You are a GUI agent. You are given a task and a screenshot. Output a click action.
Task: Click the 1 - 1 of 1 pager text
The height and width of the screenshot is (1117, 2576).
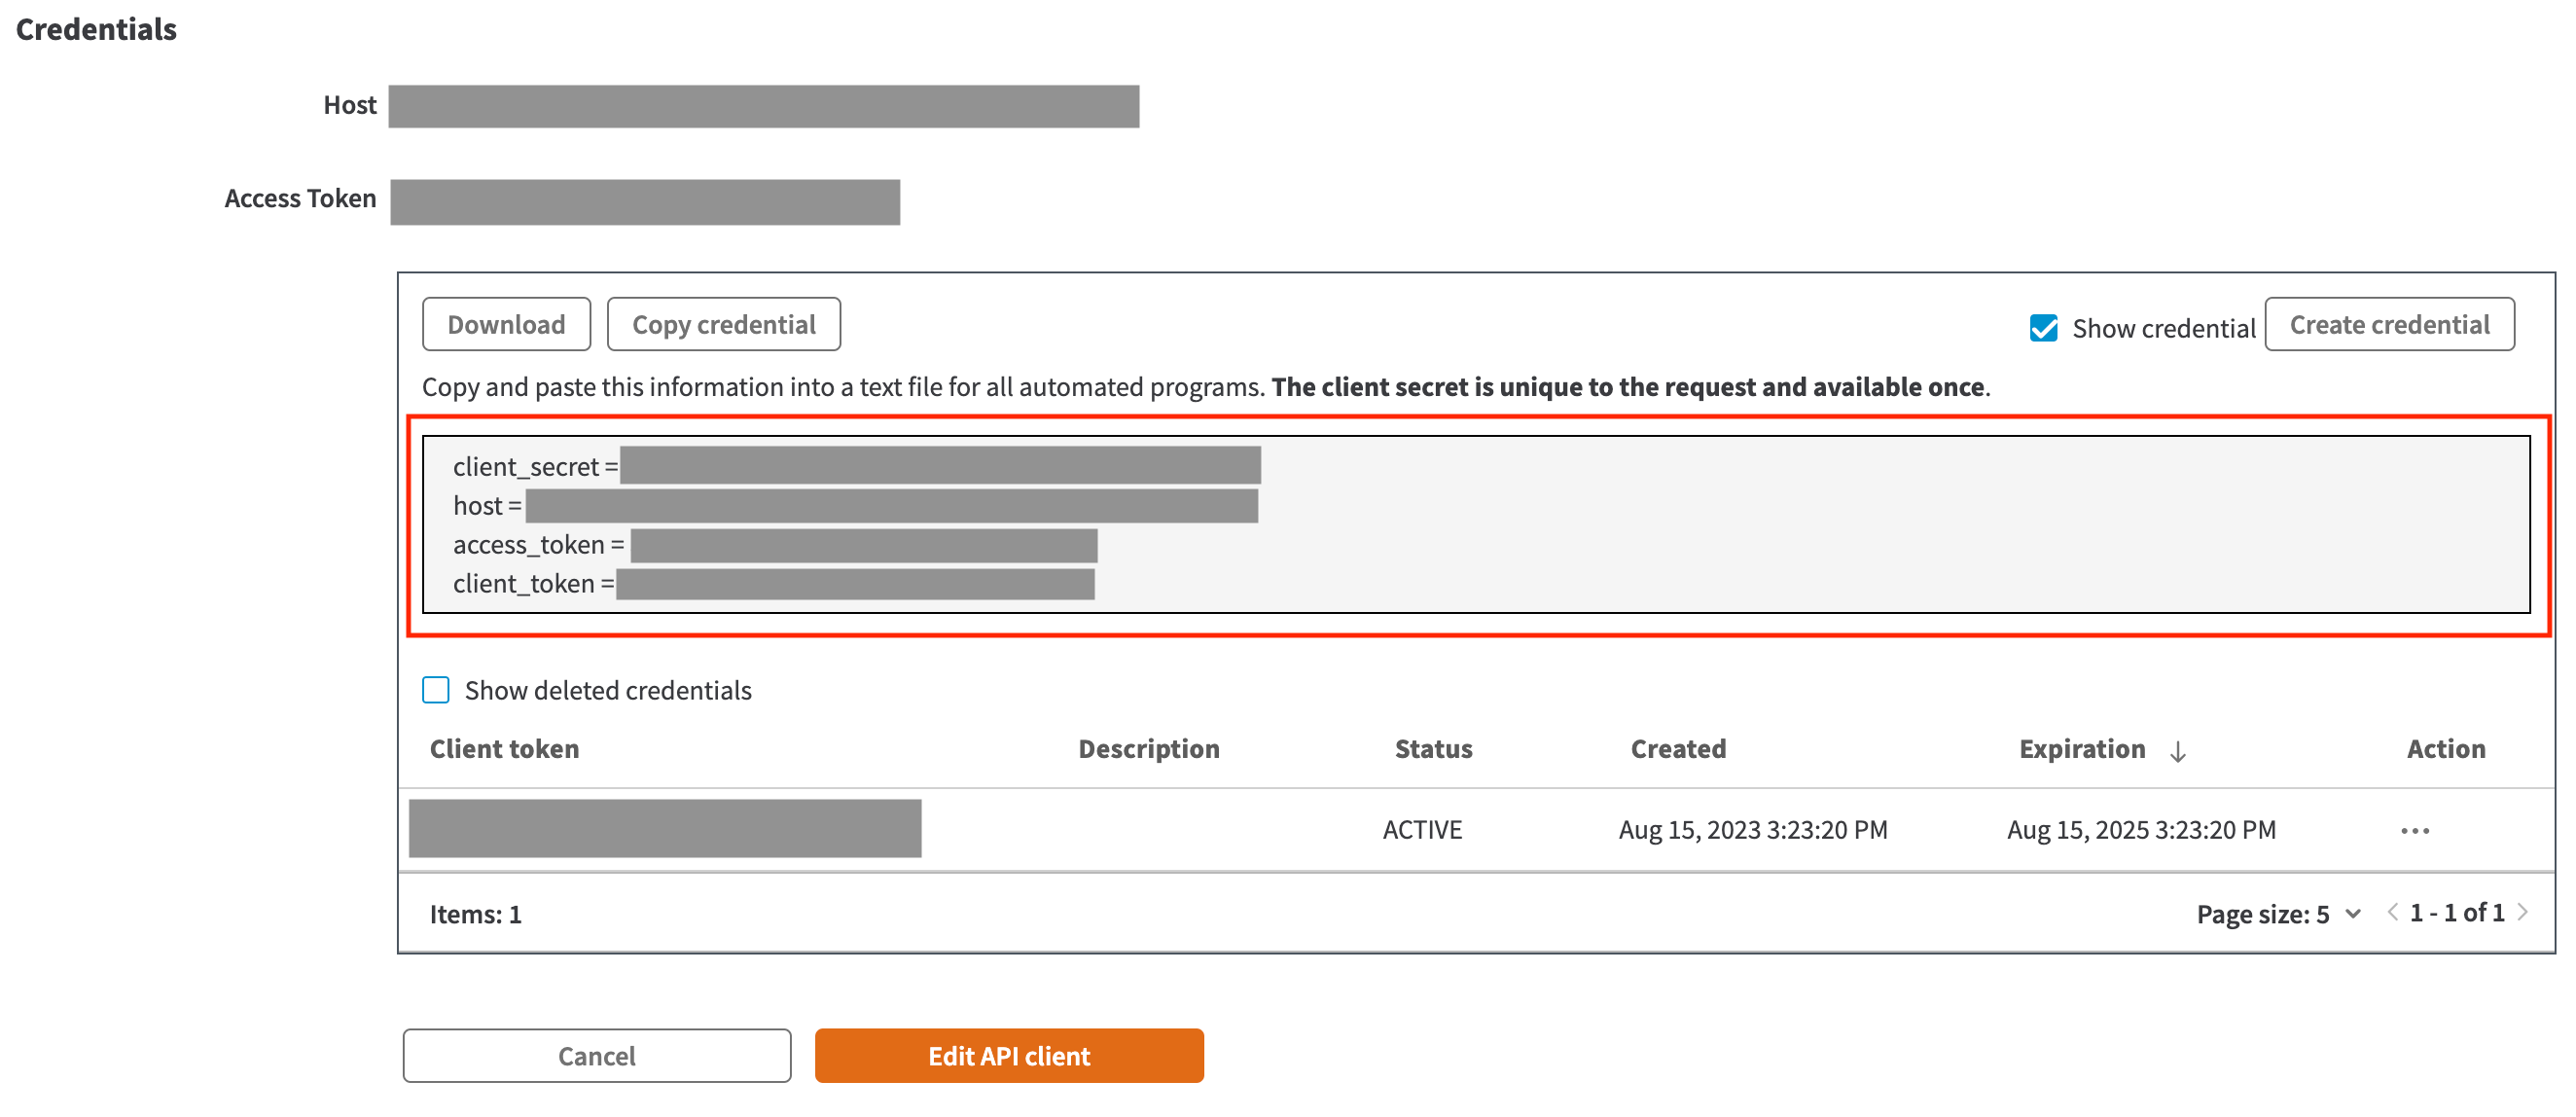pyautogui.click(x=2456, y=912)
